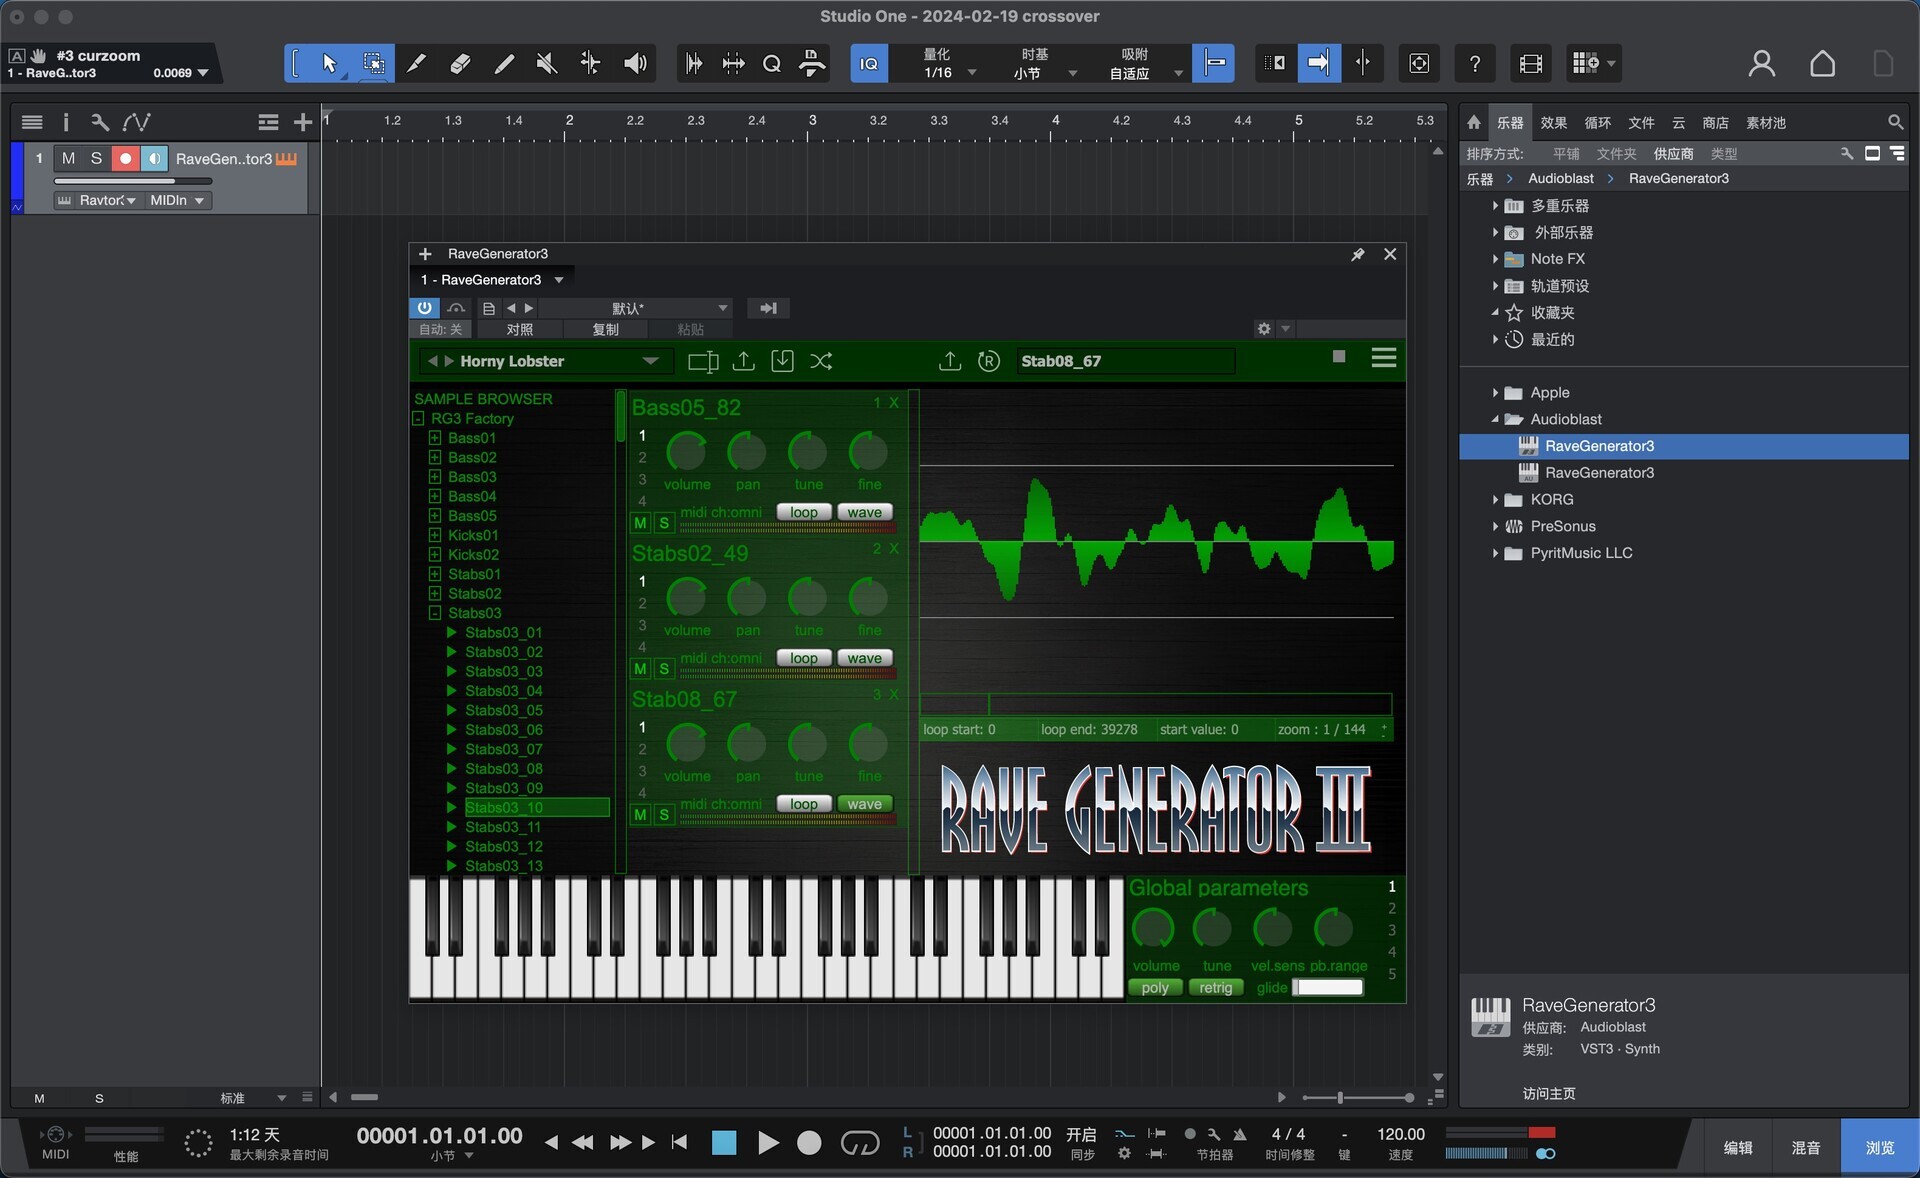This screenshot has width=1920, height=1178.
Task: Open the video player icon
Action: click(1531, 64)
